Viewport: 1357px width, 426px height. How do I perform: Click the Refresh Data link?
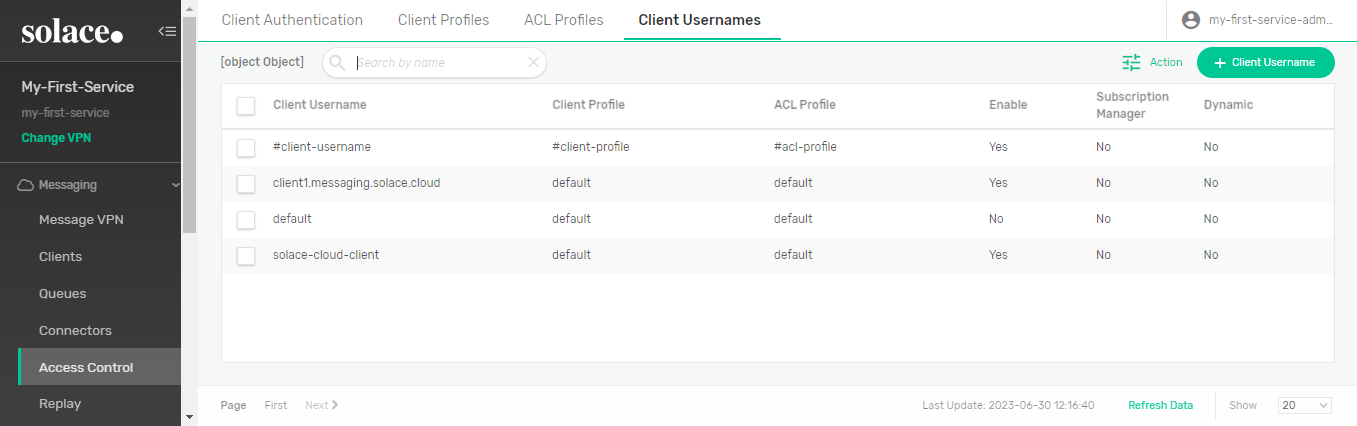point(1160,405)
